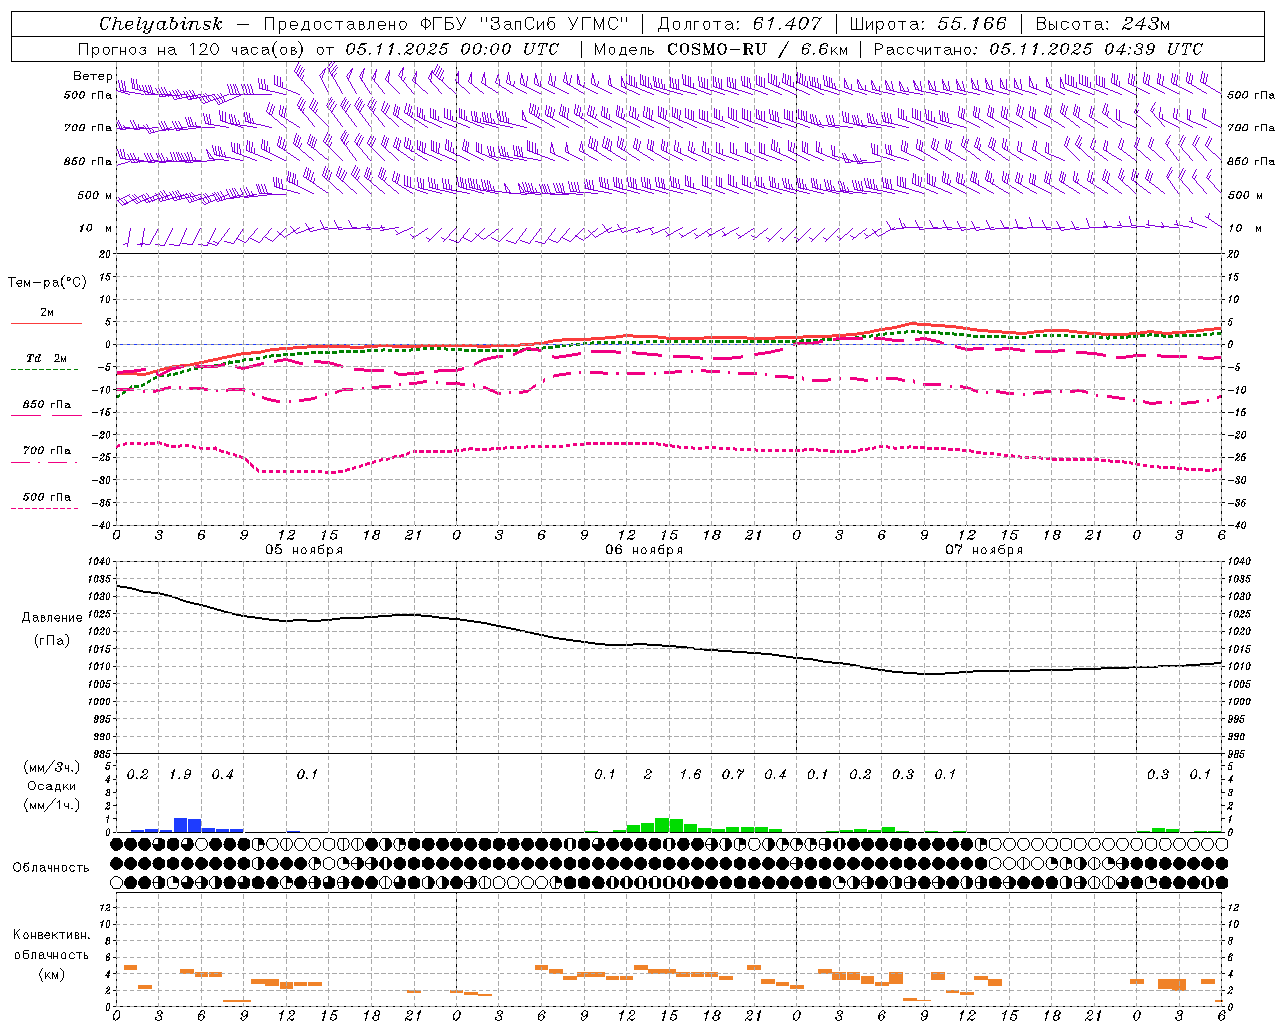The image size is (1280, 1024).
Task: Select the text "Предоставлено ФГБУ ЗапСиб УГМС"
Action: coord(447,24)
